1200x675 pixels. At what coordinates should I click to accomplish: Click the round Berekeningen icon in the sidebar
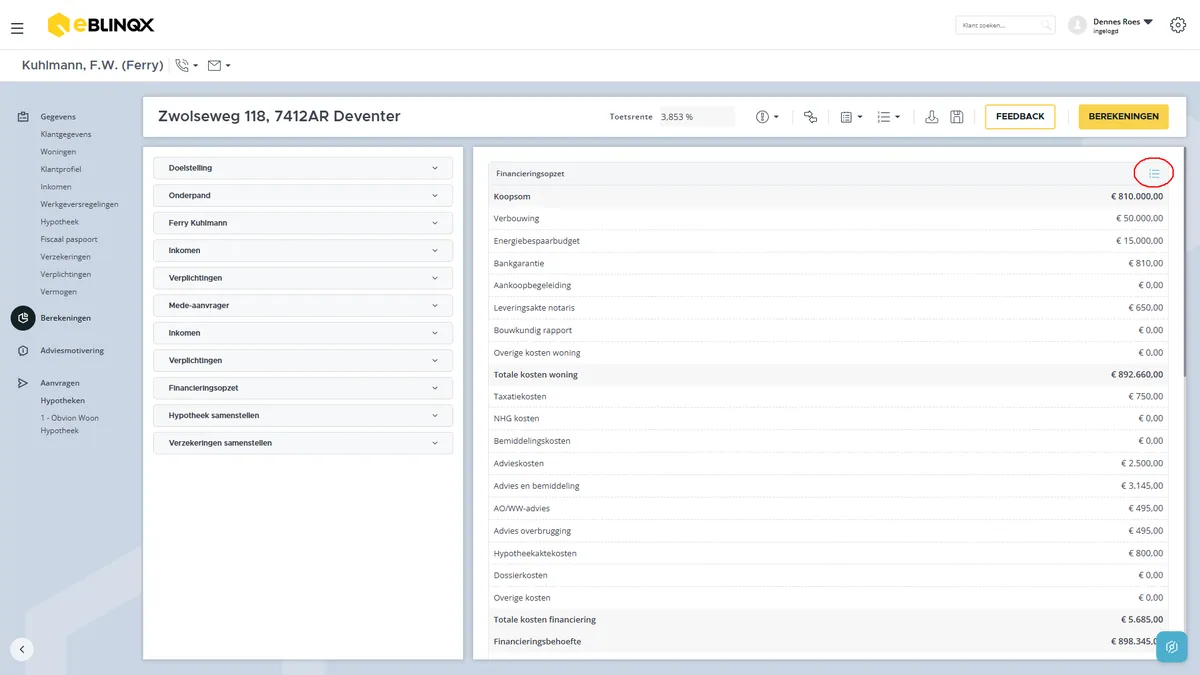[23, 318]
